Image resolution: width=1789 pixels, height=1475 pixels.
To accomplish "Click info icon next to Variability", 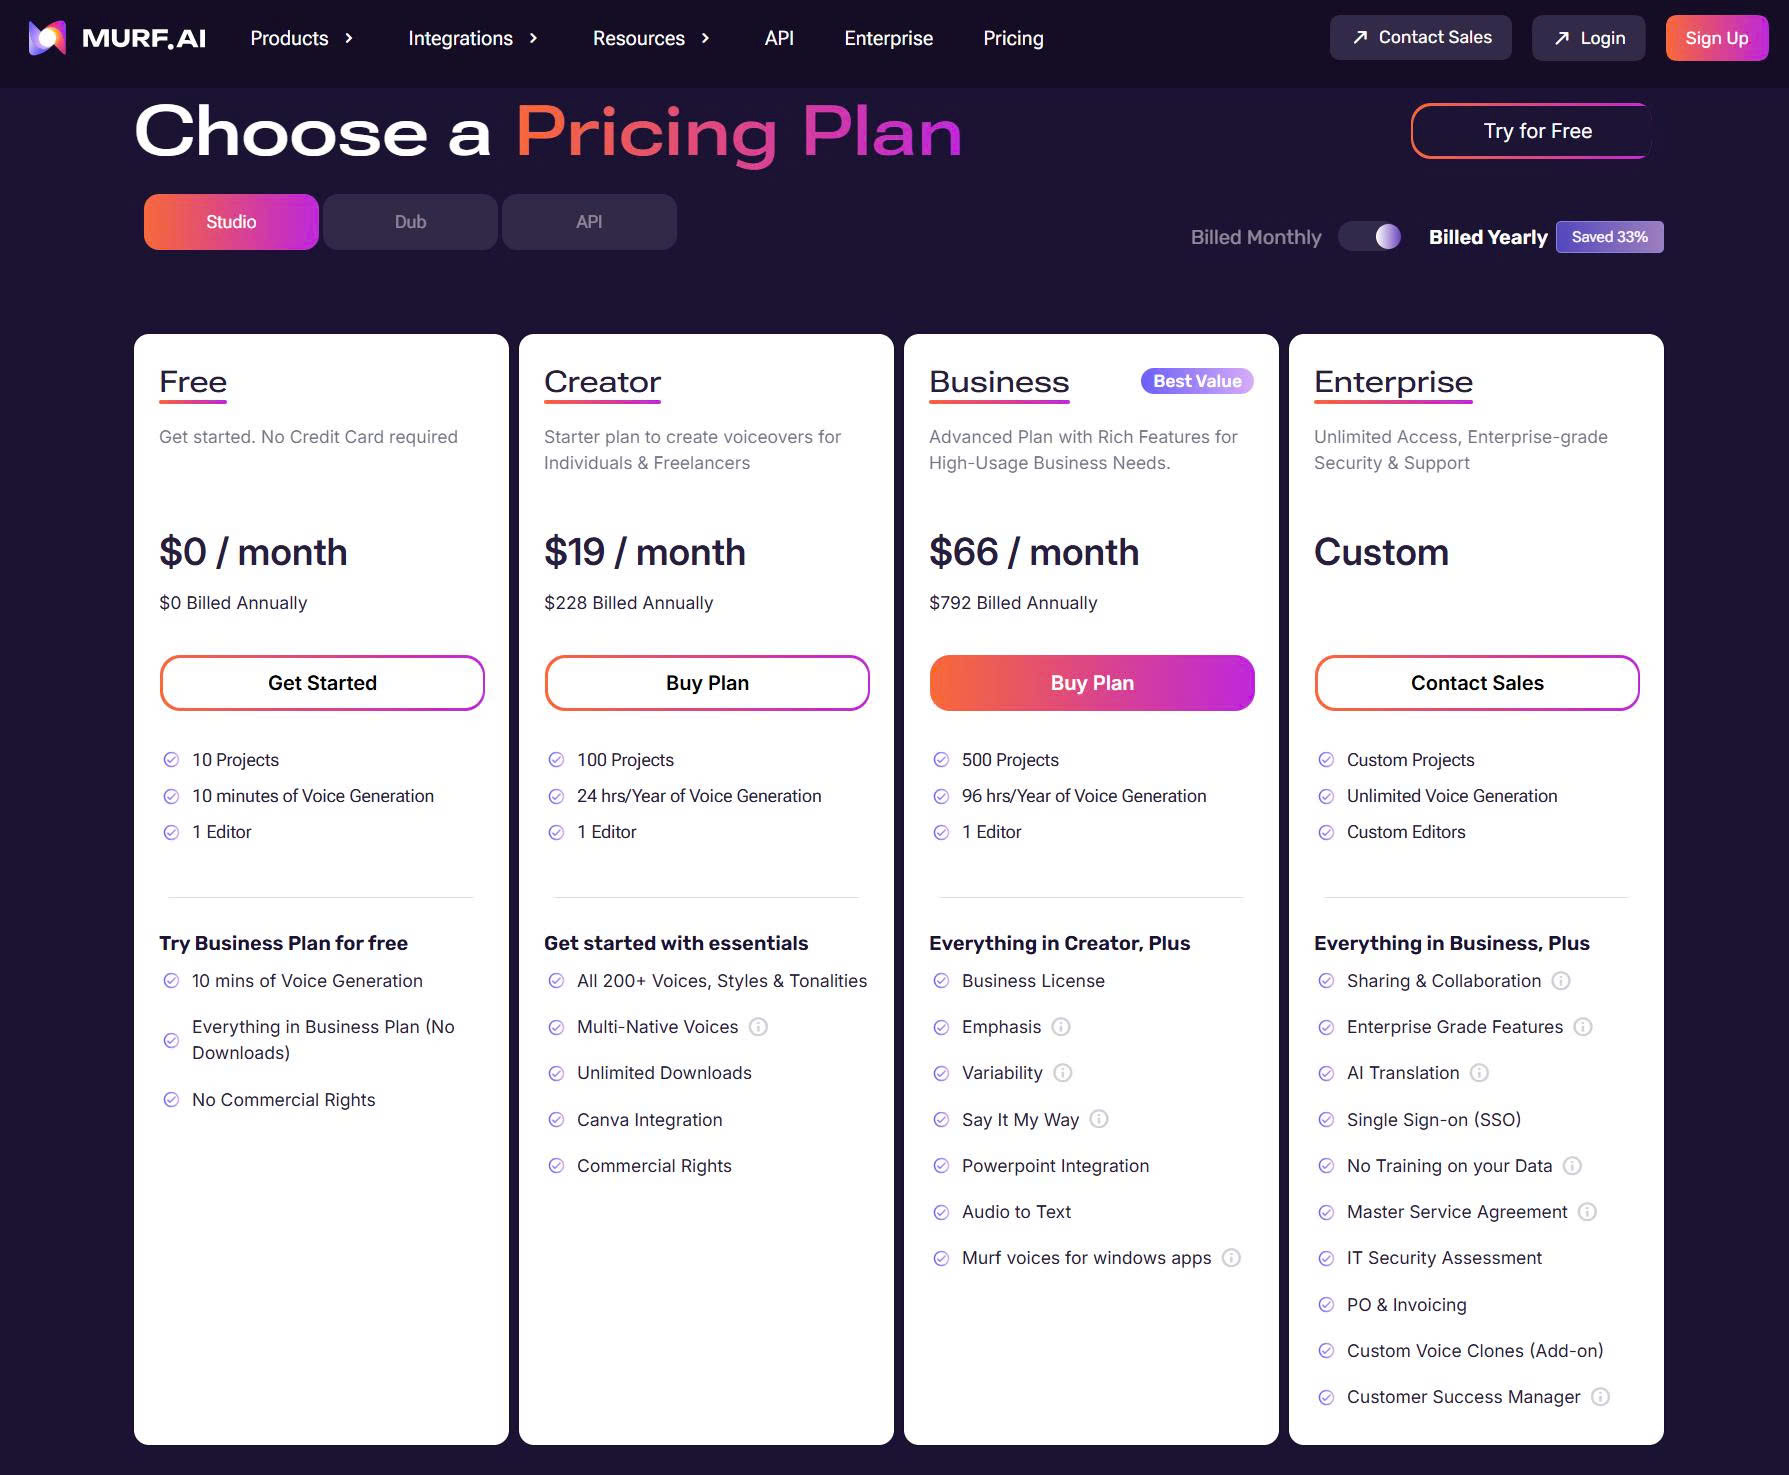I will (x=1063, y=1073).
